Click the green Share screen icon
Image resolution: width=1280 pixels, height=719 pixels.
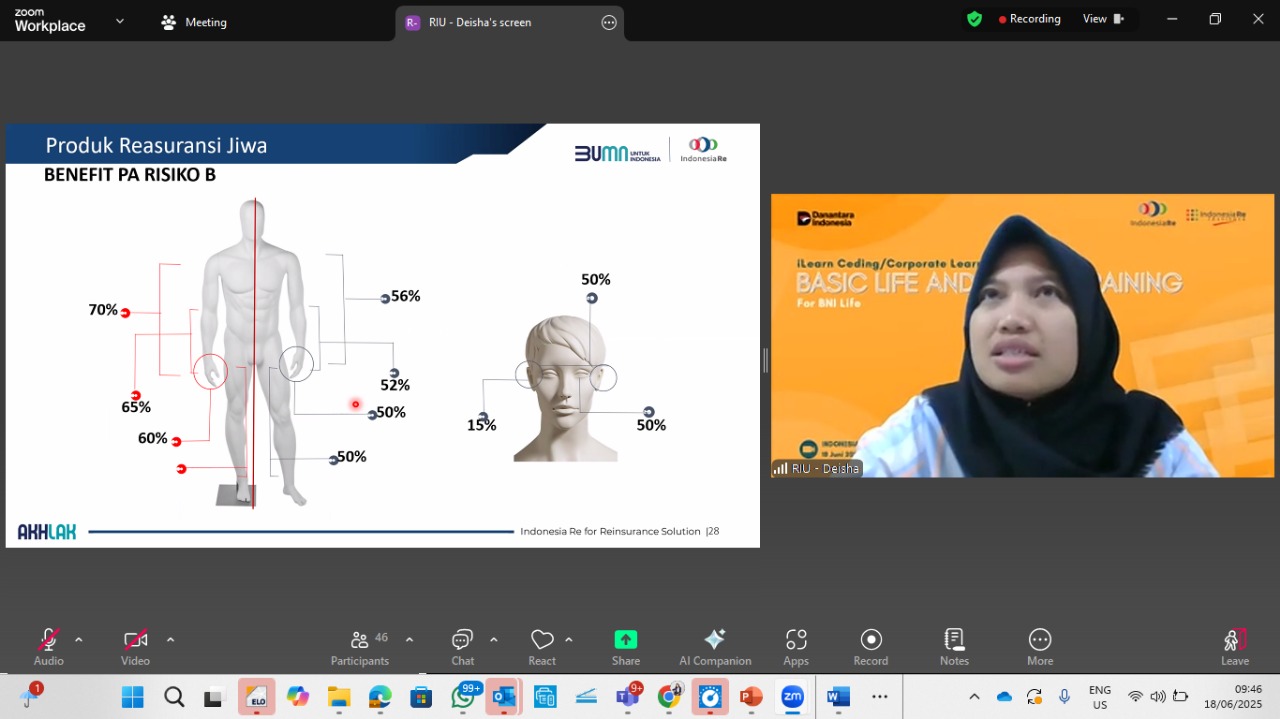coord(626,640)
